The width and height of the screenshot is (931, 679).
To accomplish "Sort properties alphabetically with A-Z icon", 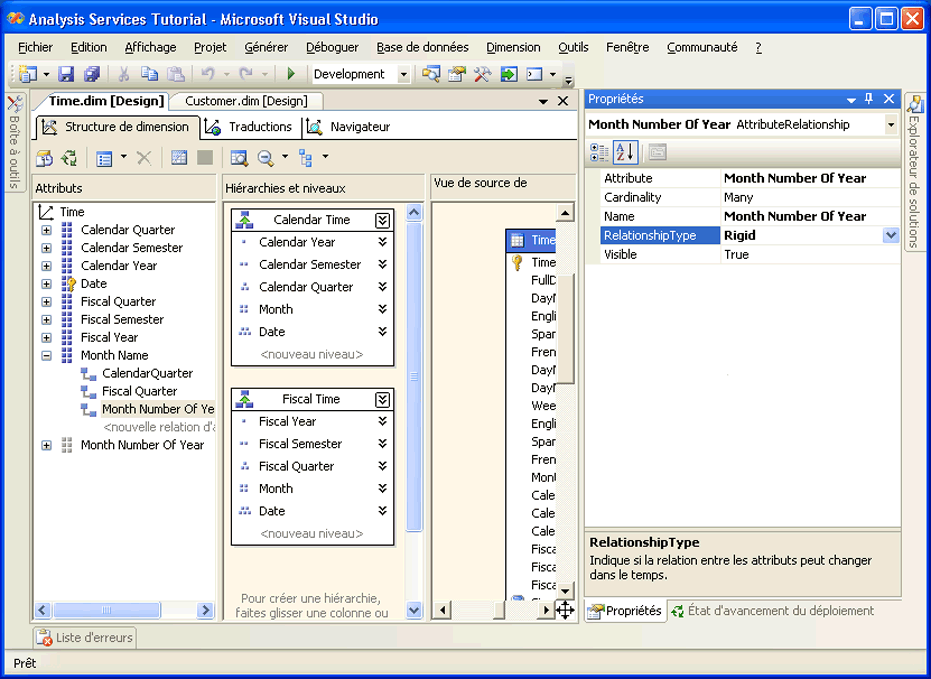I will point(625,152).
